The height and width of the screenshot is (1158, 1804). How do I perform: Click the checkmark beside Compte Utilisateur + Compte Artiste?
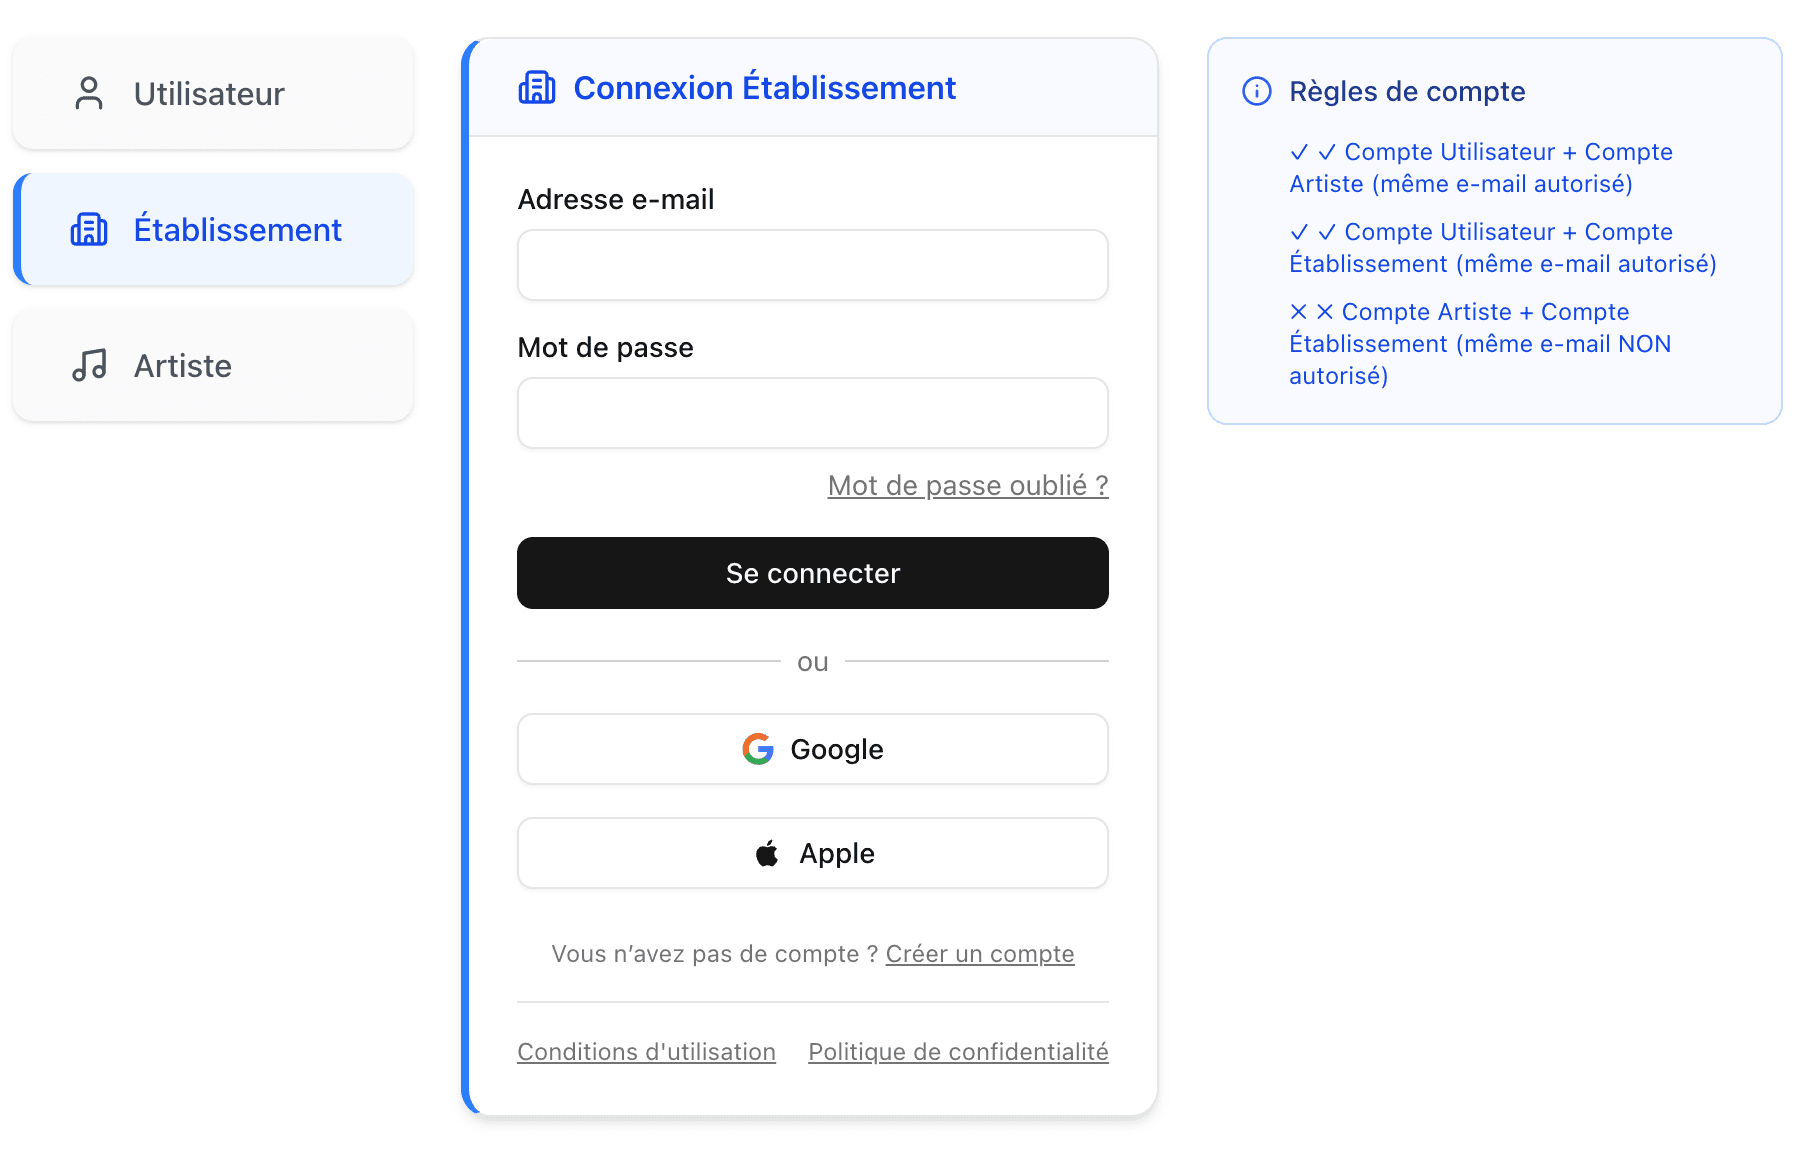click(1298, 152)
